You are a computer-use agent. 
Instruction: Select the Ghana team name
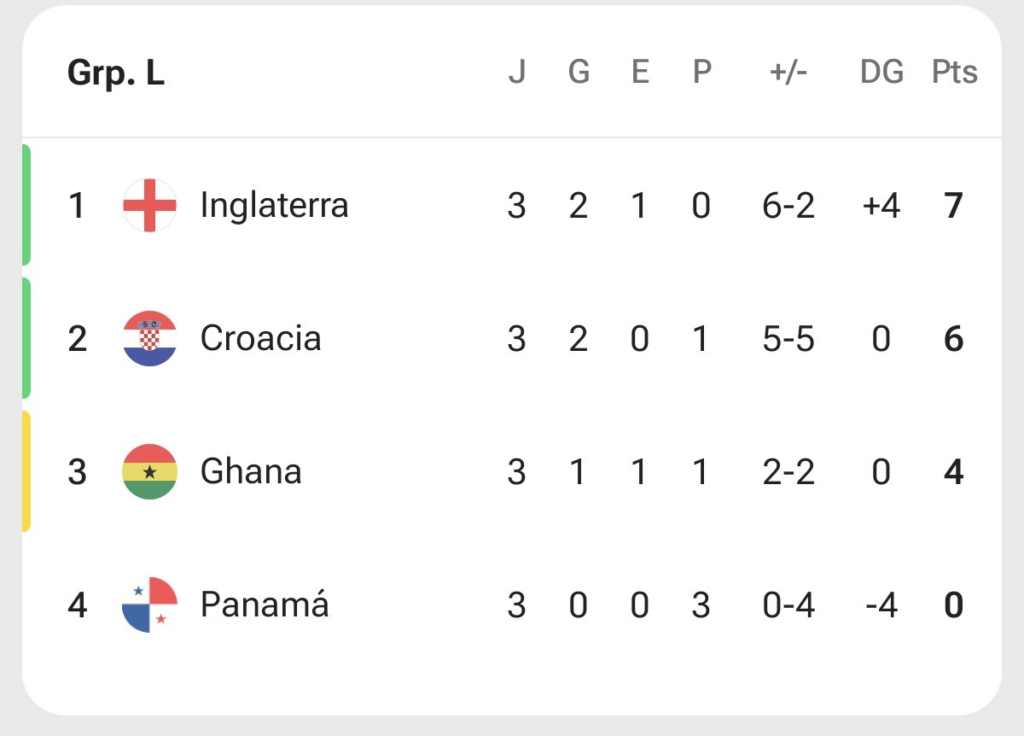pos(251,472)
